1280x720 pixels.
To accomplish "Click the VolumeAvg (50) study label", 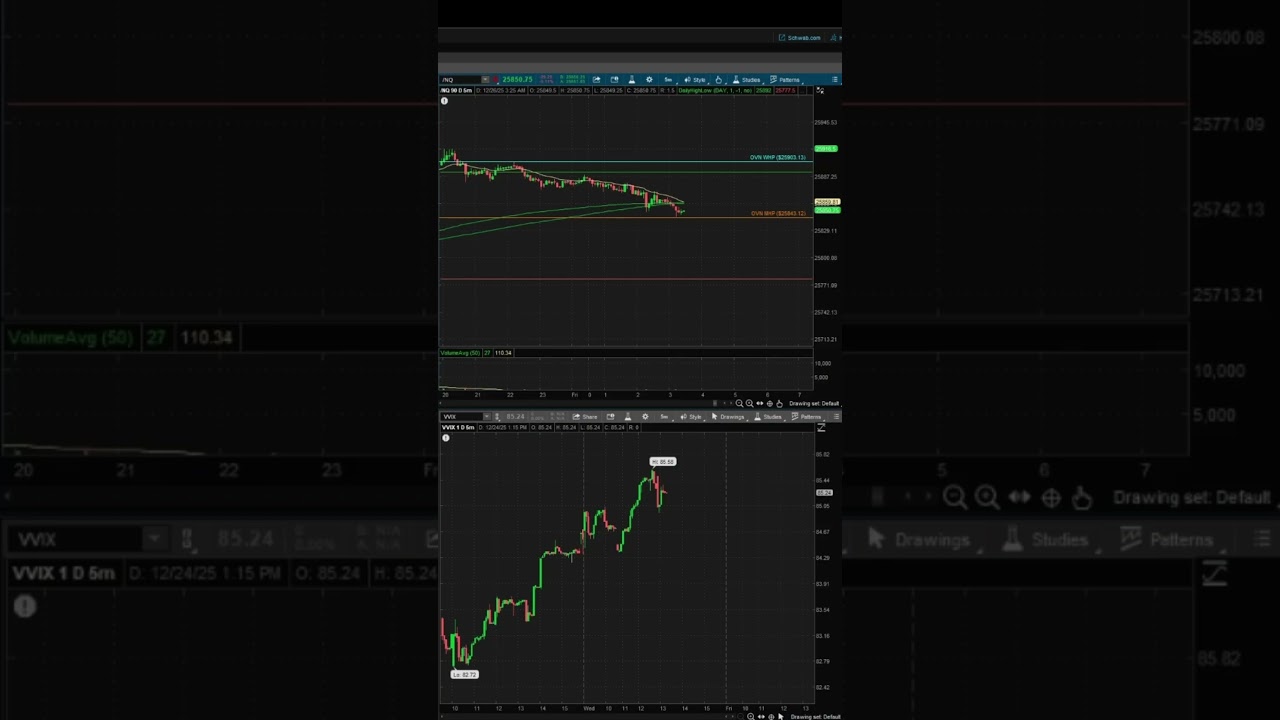I will click(461, 352).
